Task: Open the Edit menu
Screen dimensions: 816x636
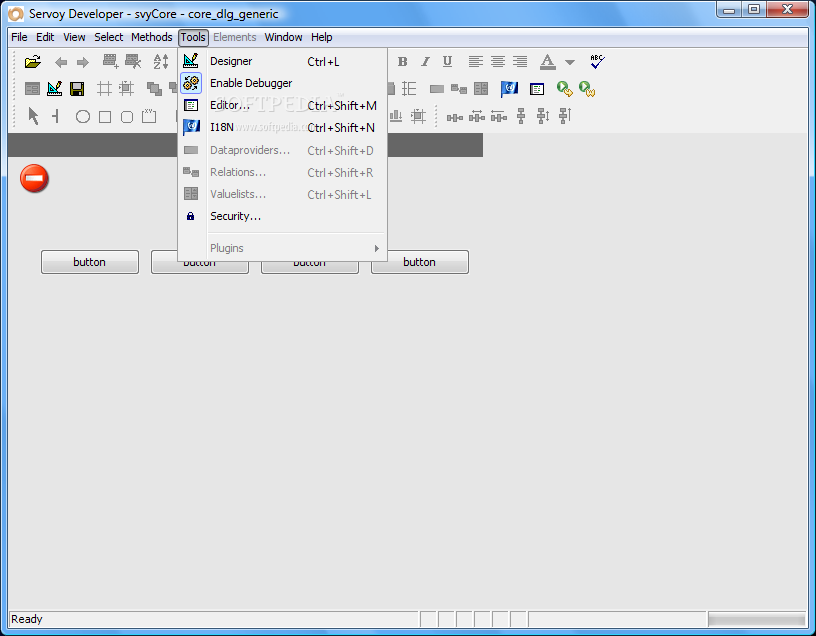Action: (45, 37)
